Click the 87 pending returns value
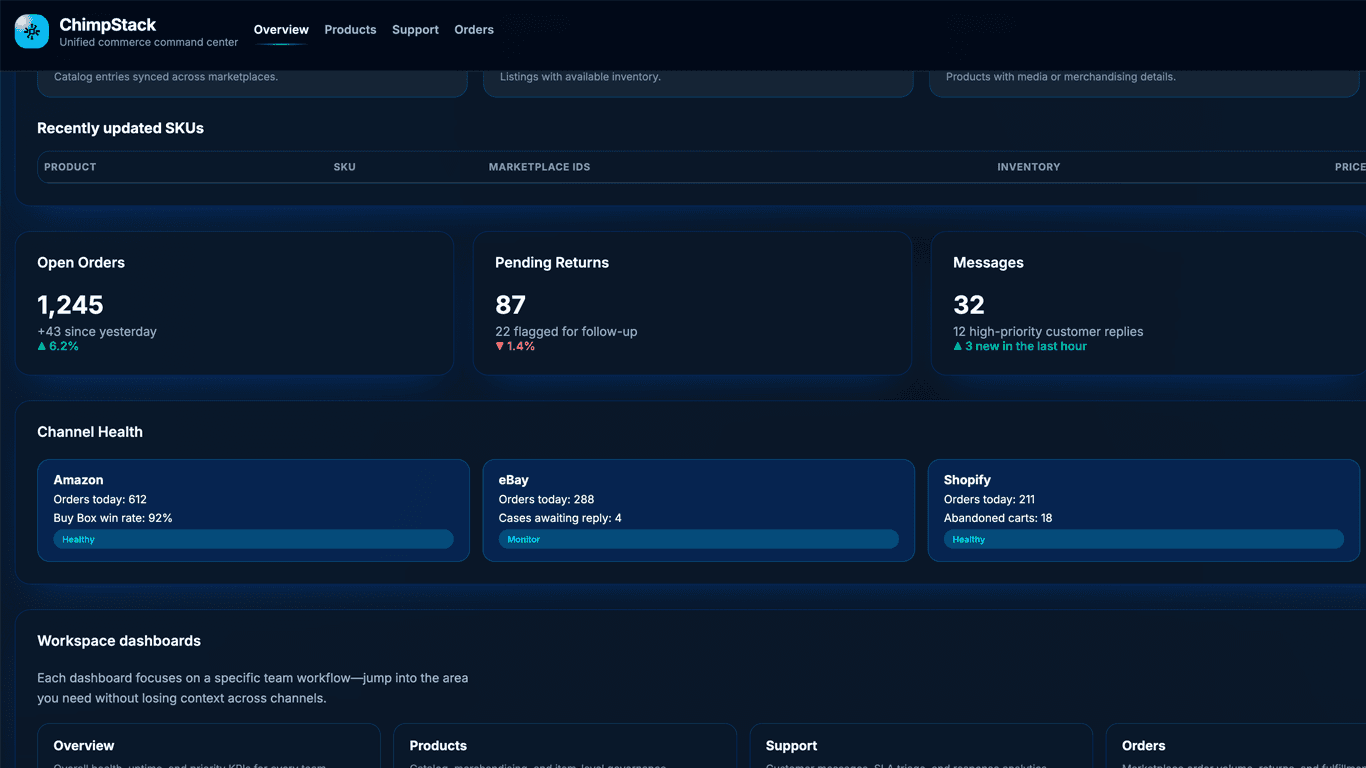The image size is (1366, 768). coord(510,305)
